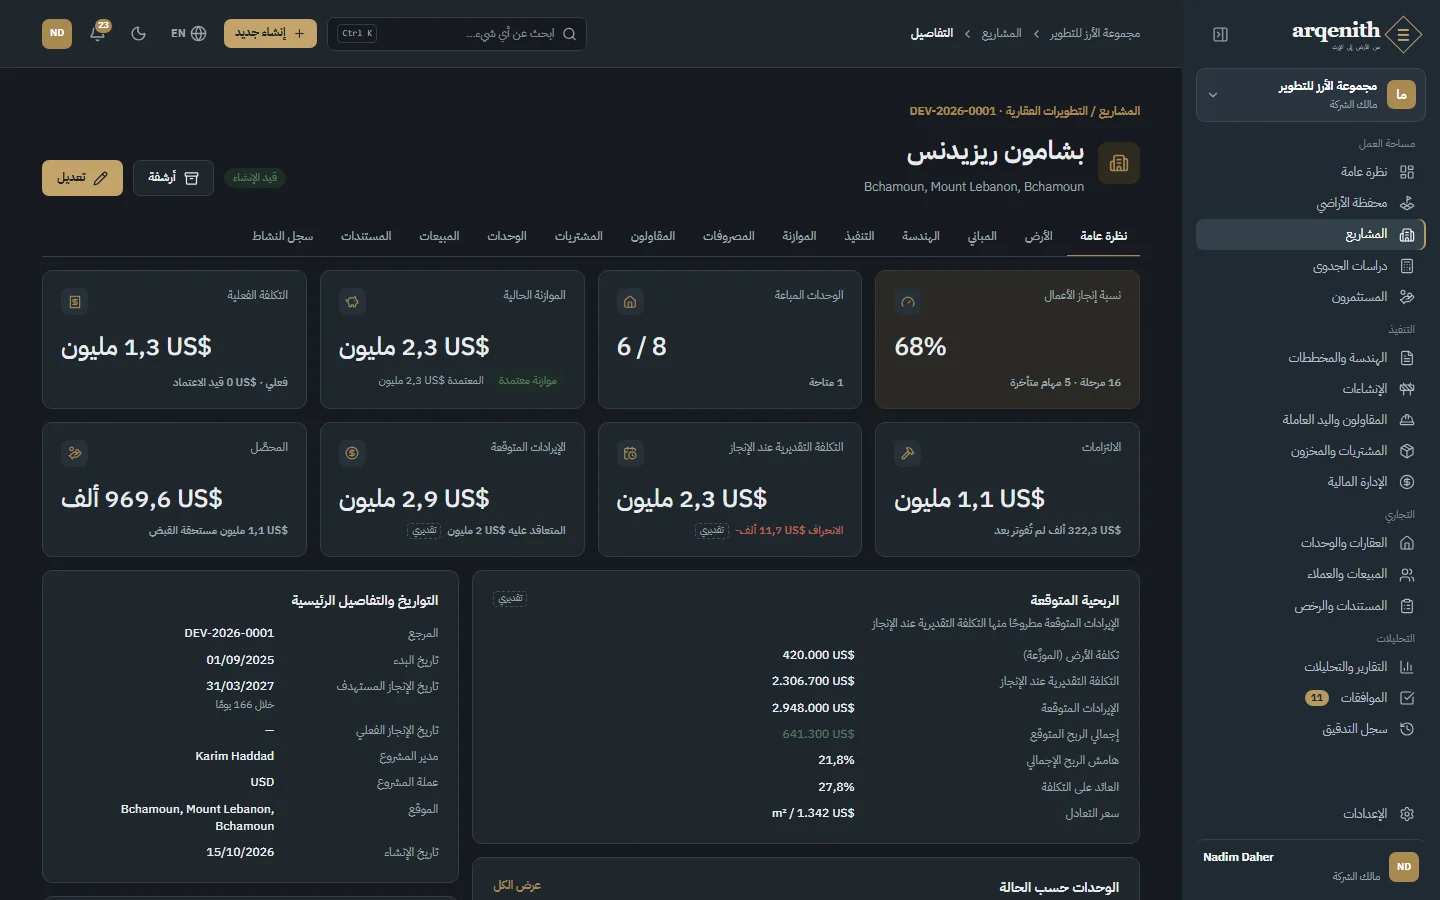Click the 68% نسبة إنجاز الأعمال card
The width and height of the screenshot is (1440, 900).
(1007, 340)
